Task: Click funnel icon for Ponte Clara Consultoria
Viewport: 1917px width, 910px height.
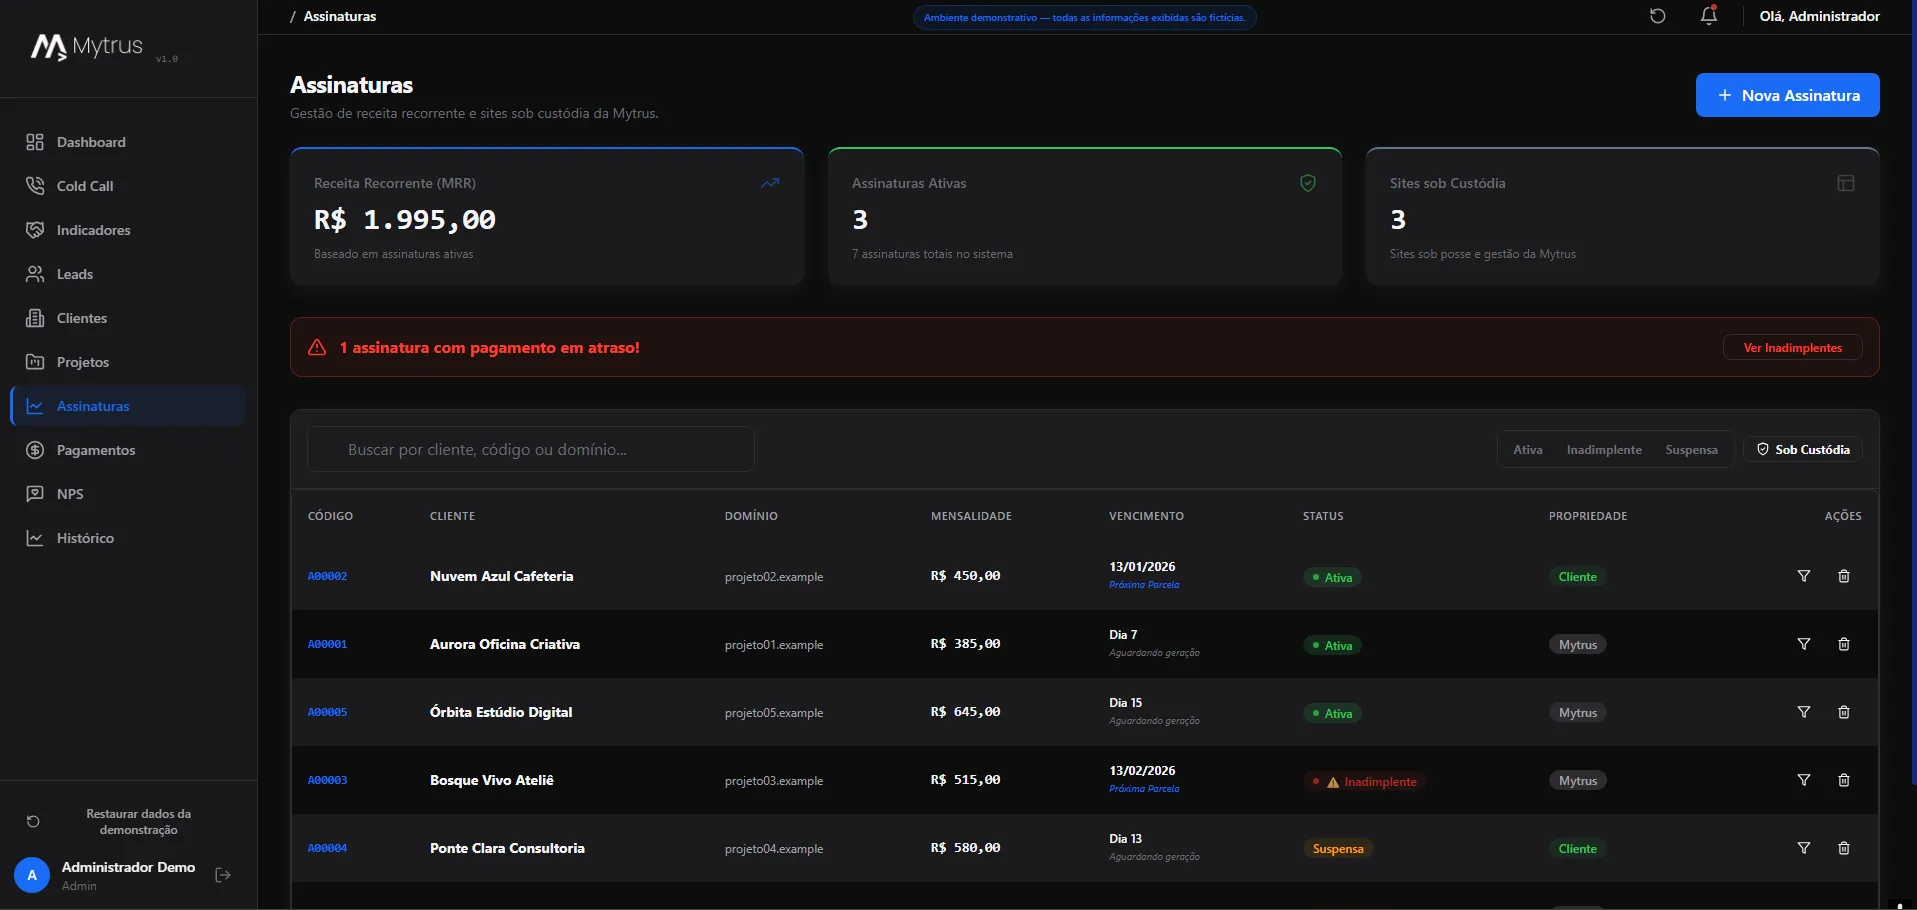Action: [1804, 848]
